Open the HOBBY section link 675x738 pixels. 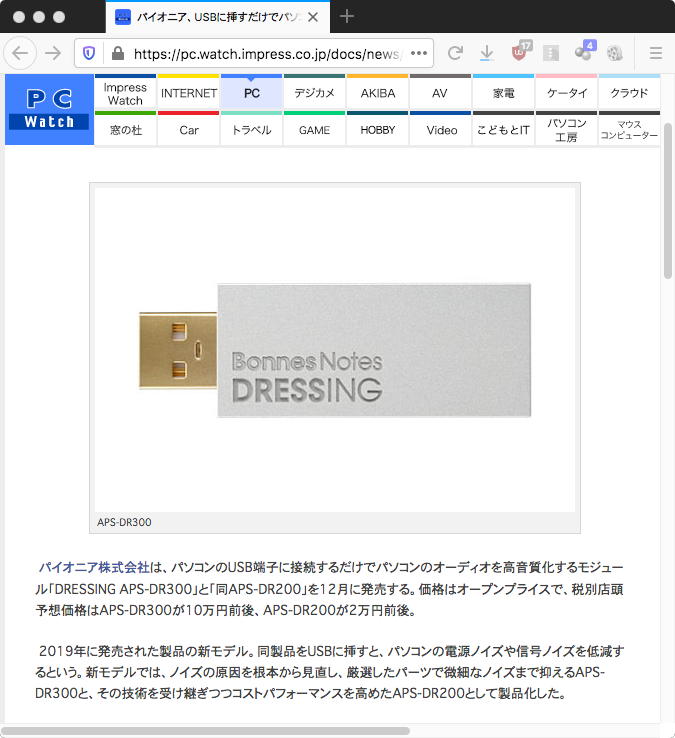point(378,130)
